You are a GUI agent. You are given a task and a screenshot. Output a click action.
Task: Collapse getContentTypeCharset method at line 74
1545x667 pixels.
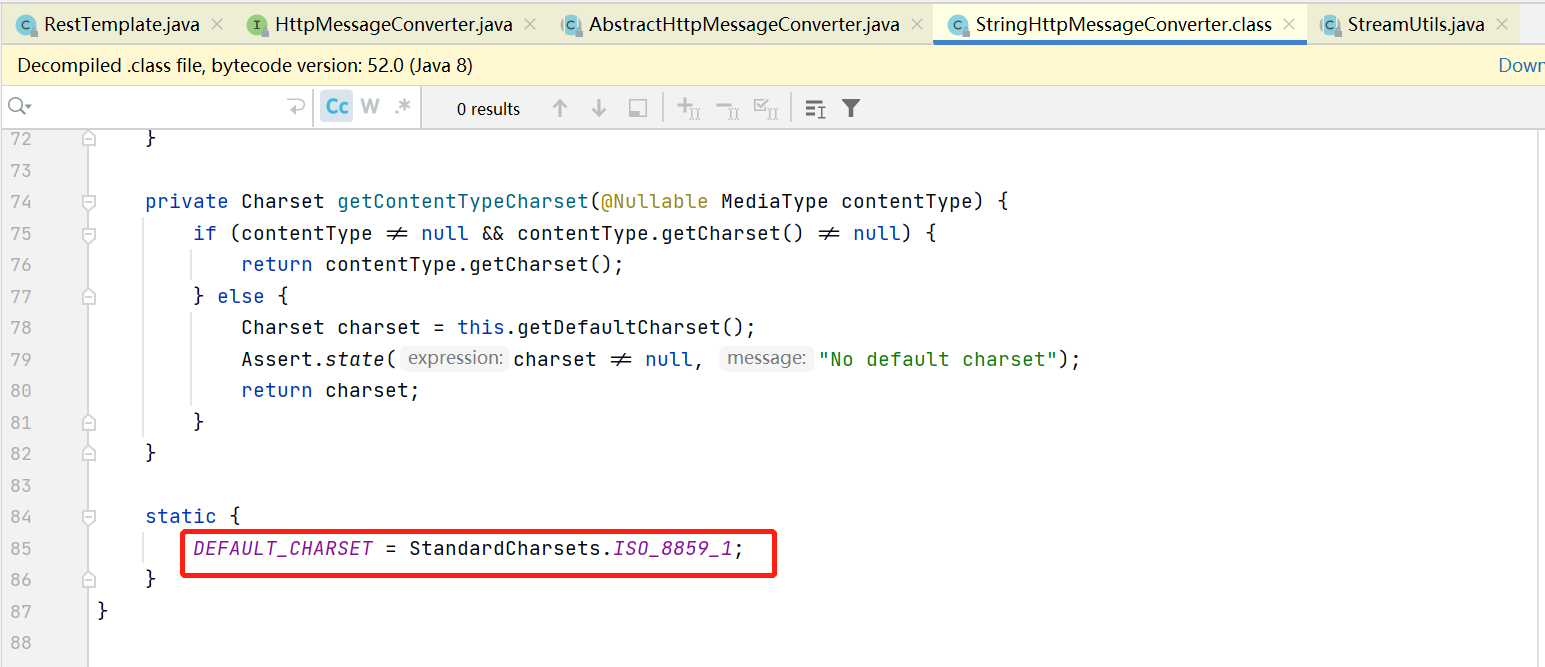tap(89, 202)
